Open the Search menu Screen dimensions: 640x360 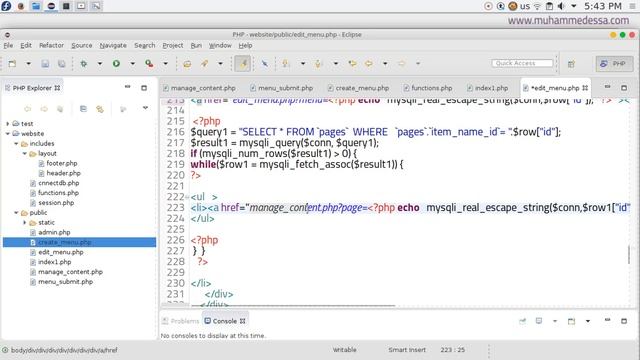coord(144,45)
